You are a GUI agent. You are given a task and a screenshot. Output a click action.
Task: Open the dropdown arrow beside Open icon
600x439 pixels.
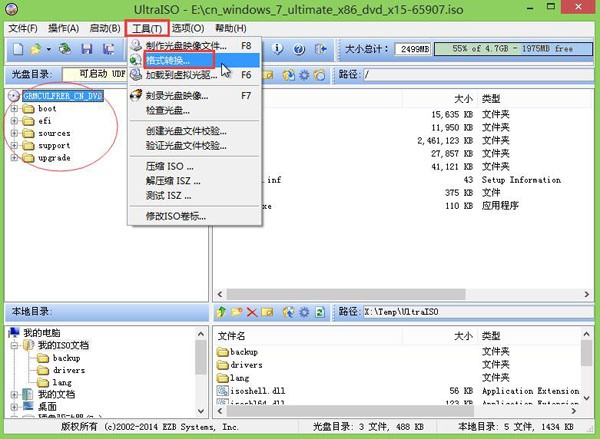(x=49, y=49)
